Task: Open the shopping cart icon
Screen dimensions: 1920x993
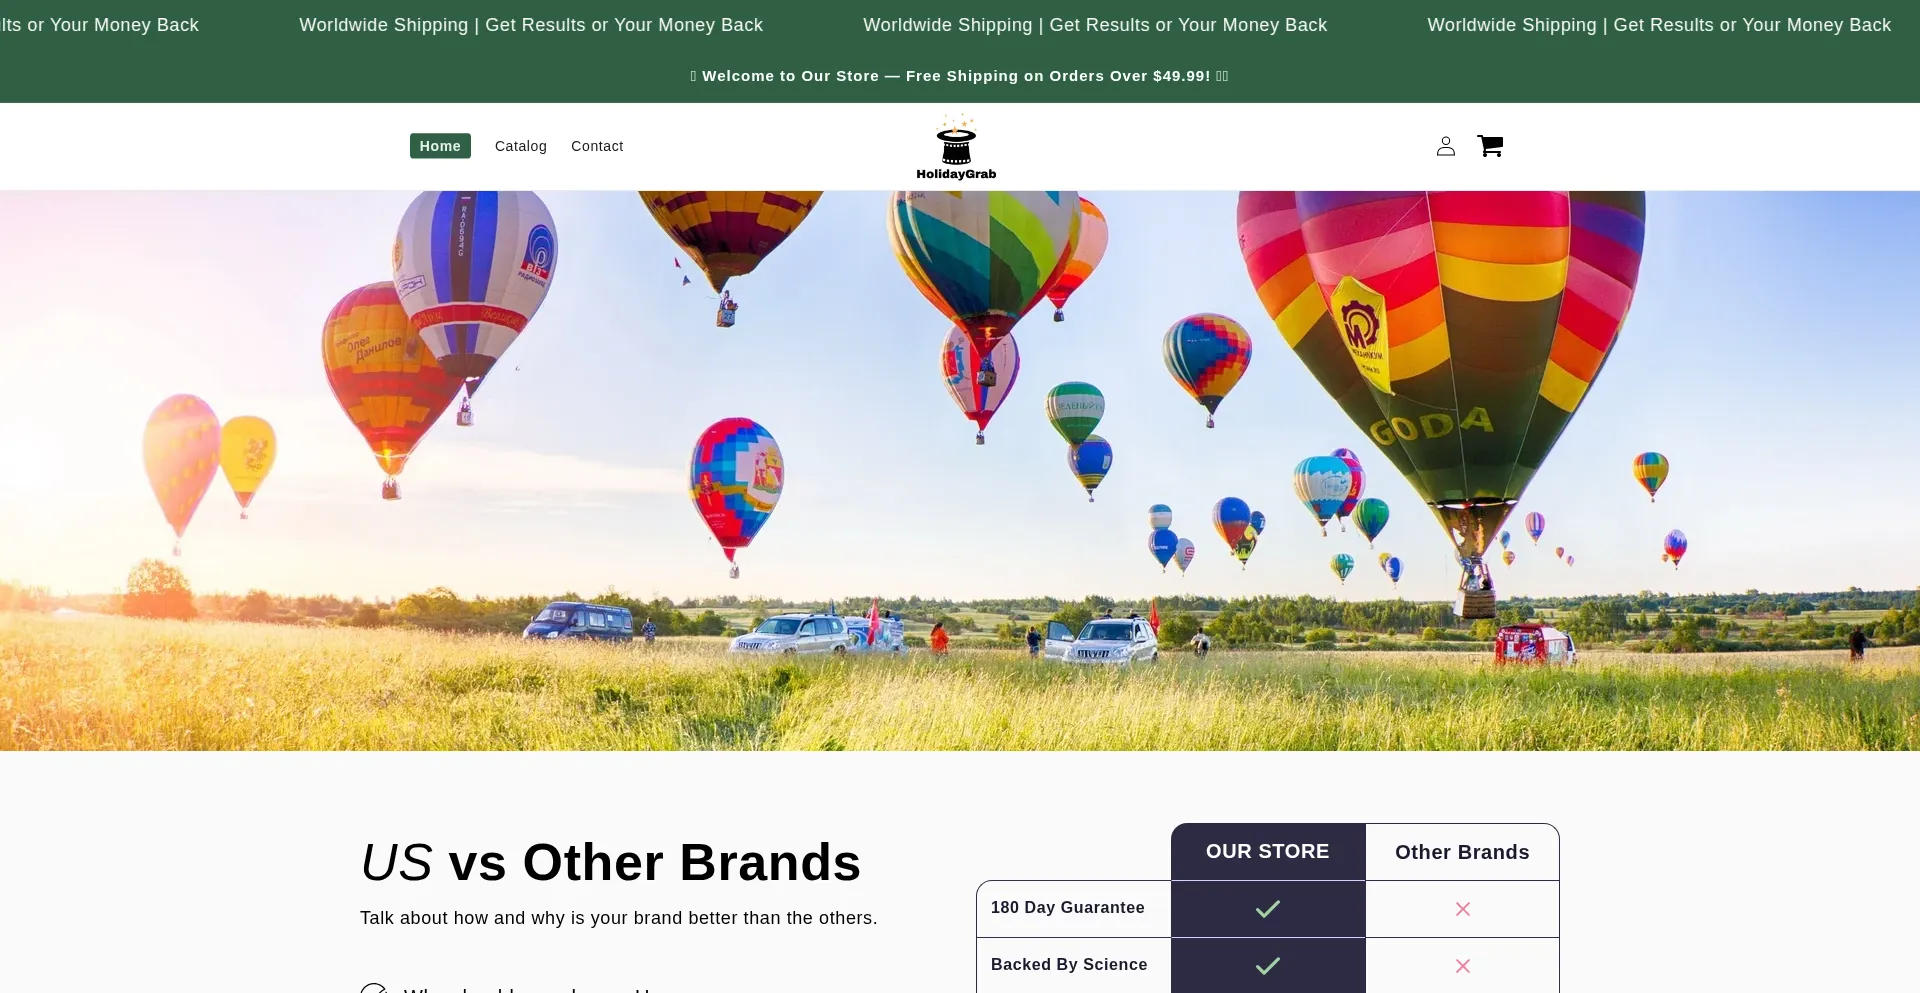Action: pyautogui.click(x=1490, y=146)
